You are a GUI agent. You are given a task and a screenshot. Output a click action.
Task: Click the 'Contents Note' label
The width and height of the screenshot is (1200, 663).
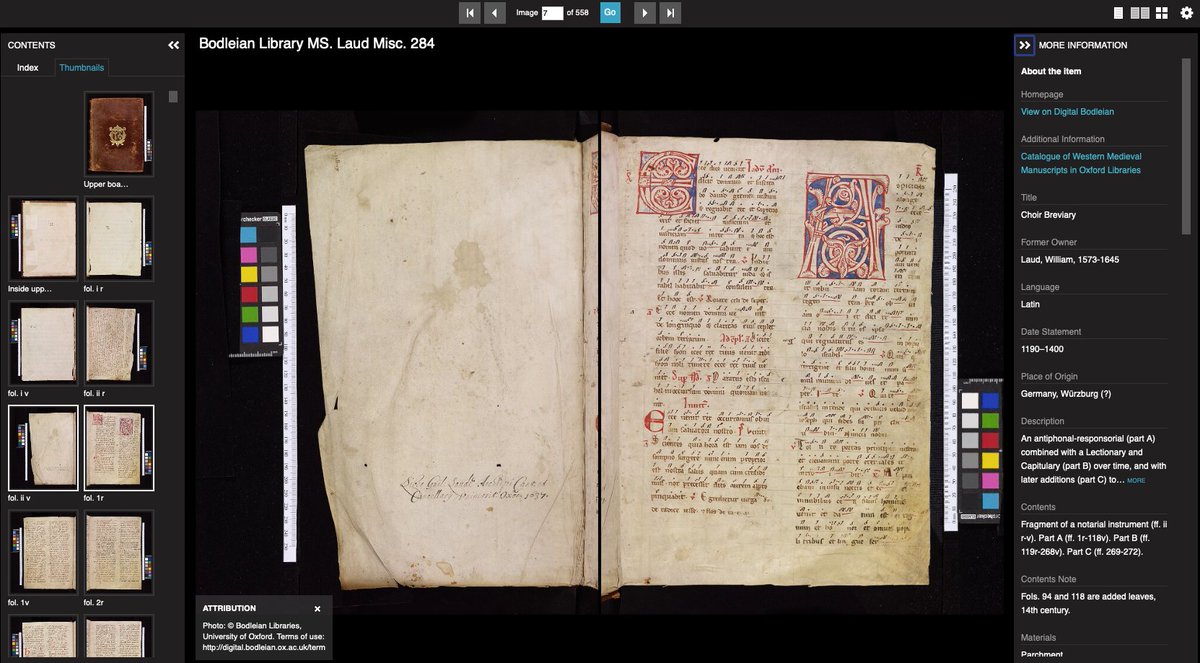(x=1048, y=579)
